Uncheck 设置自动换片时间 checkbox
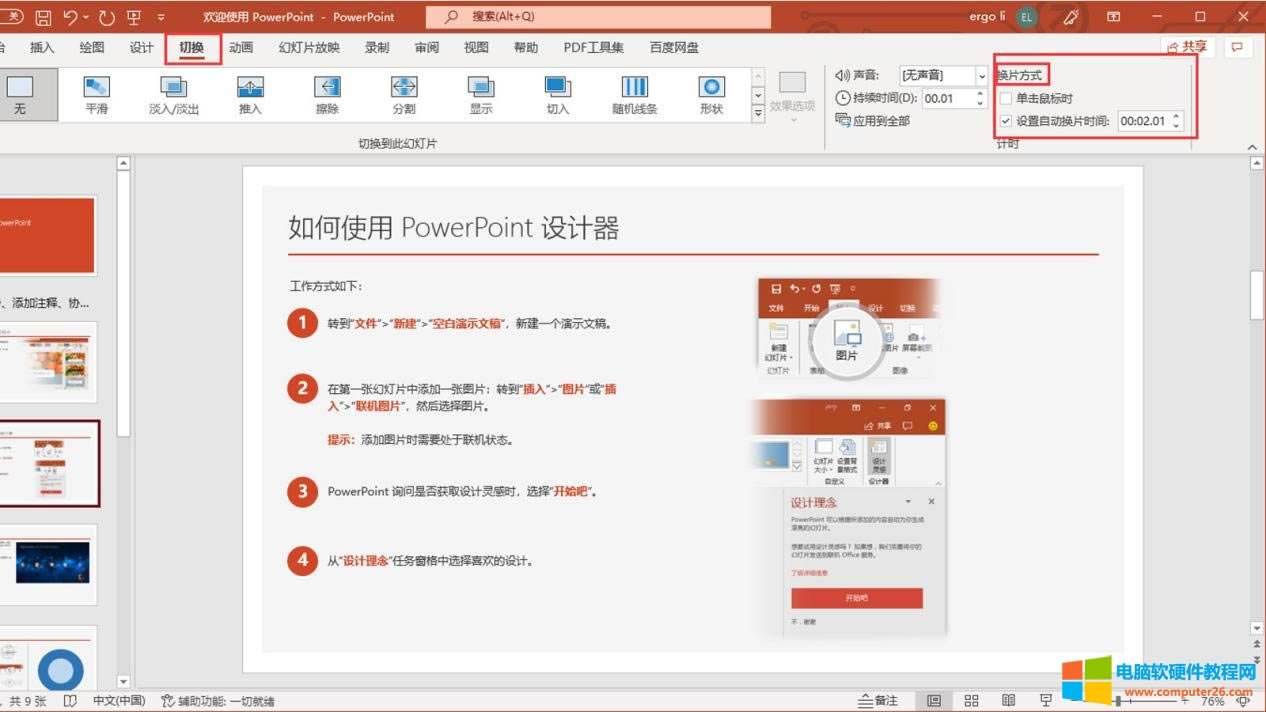Screen dimensions: 1266x712 pos(1006,121)
